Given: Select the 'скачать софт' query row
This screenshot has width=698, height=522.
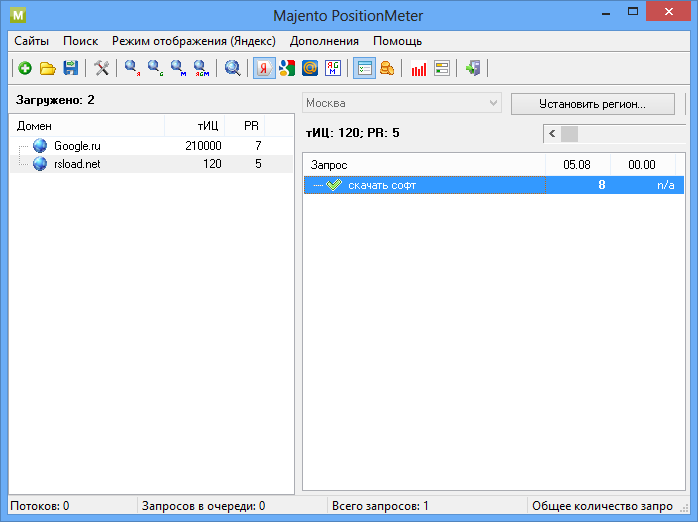Looking at the screenshot, I should click(x=494, y=185).
